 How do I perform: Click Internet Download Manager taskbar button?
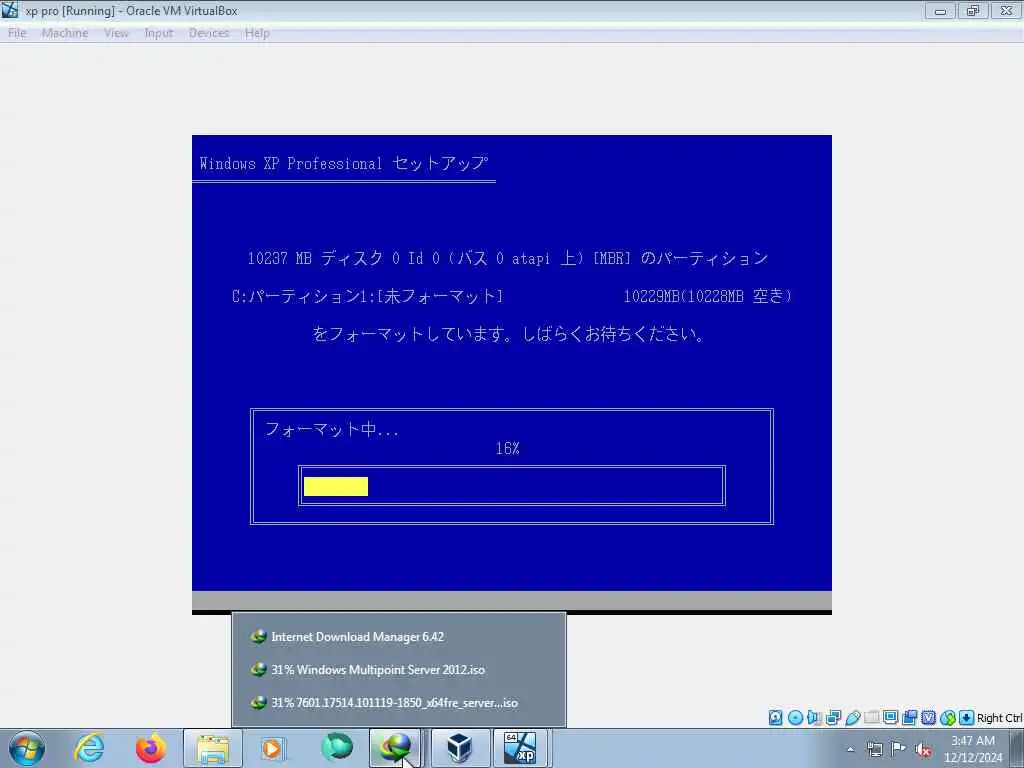[396, 748]
